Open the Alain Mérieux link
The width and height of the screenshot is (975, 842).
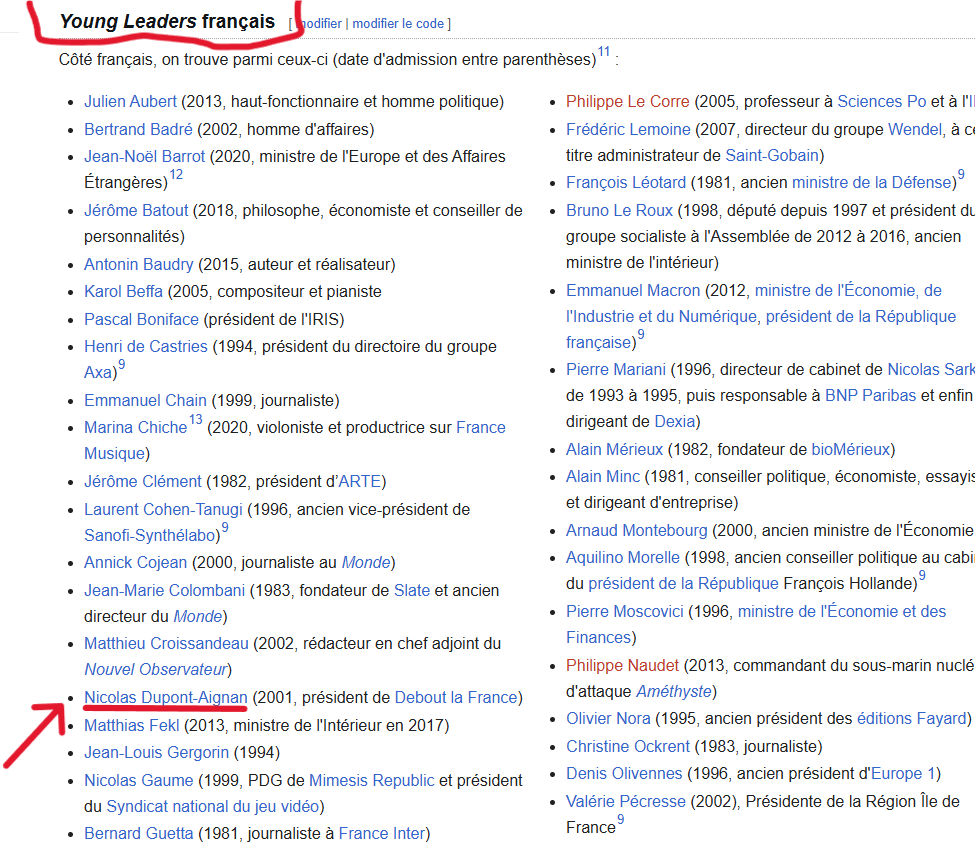pos(614,449)
